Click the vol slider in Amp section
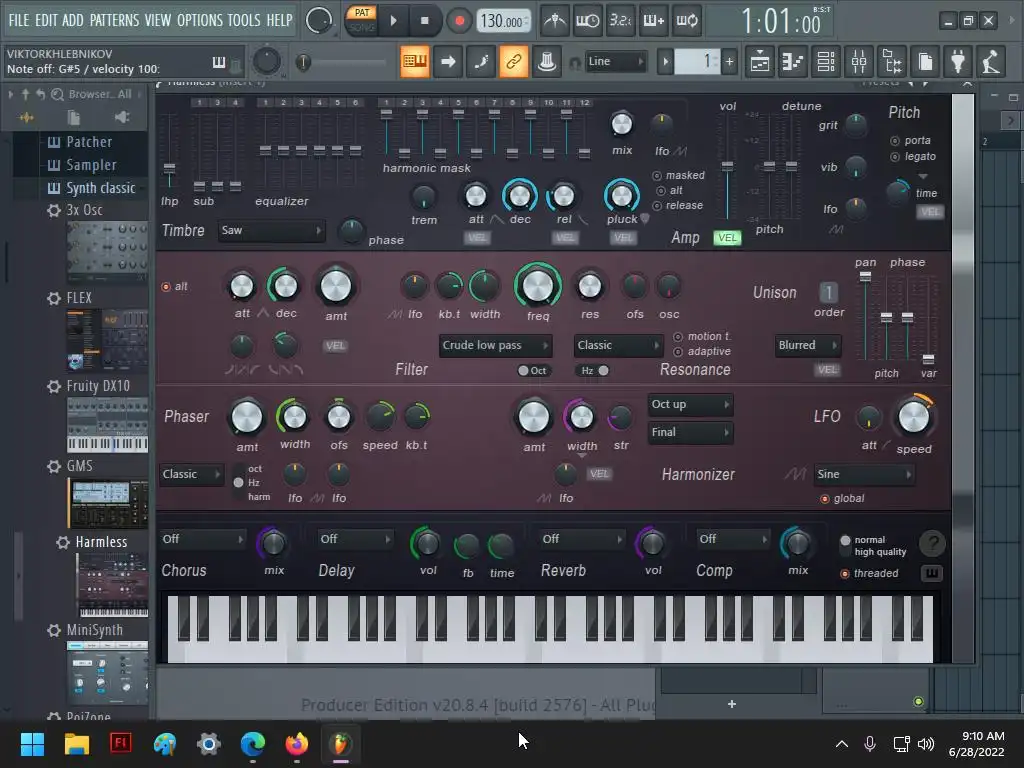The height and width of the screenshot is (768, 1024). coord(727,167)
